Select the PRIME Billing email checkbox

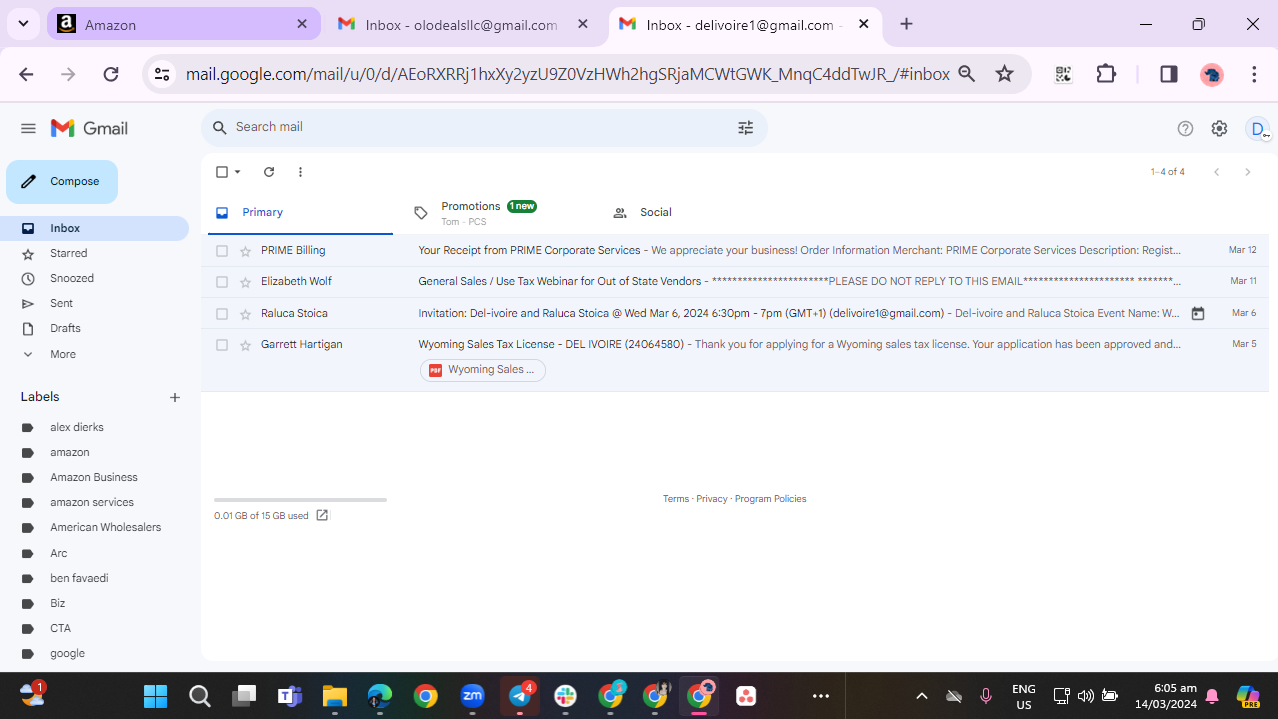222,251
